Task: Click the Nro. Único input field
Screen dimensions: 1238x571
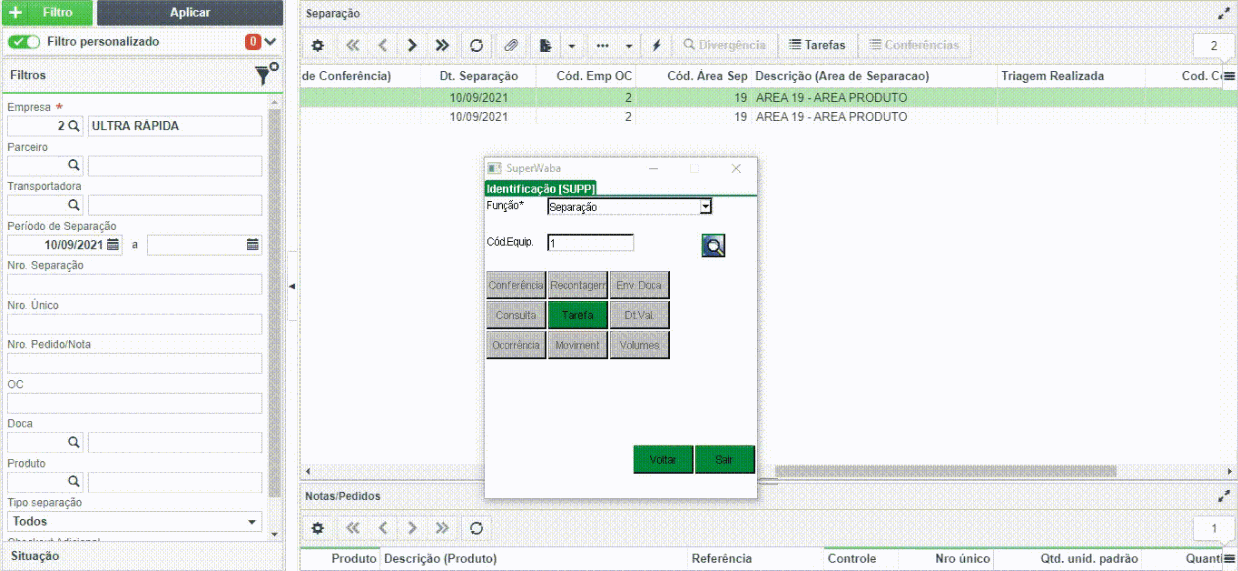Action: coord(135,324)
